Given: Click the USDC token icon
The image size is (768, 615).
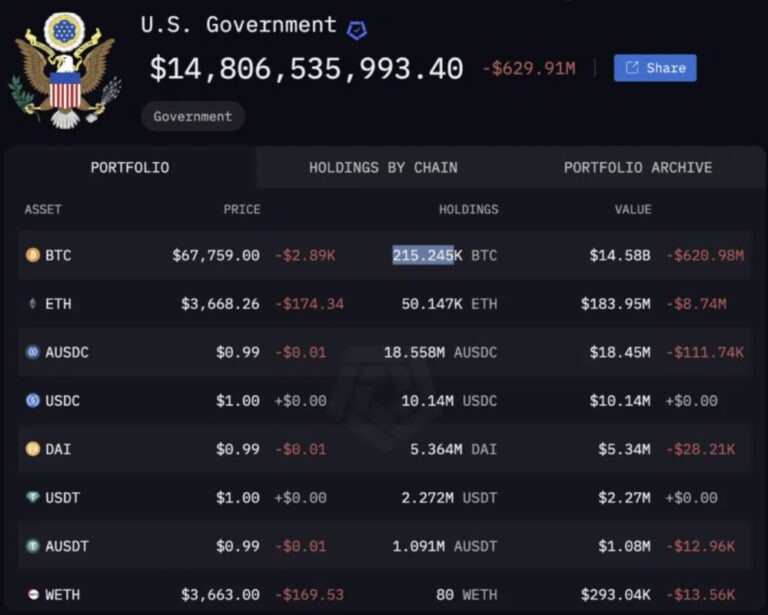Looking at the screenshot, I should pos(33,401).
